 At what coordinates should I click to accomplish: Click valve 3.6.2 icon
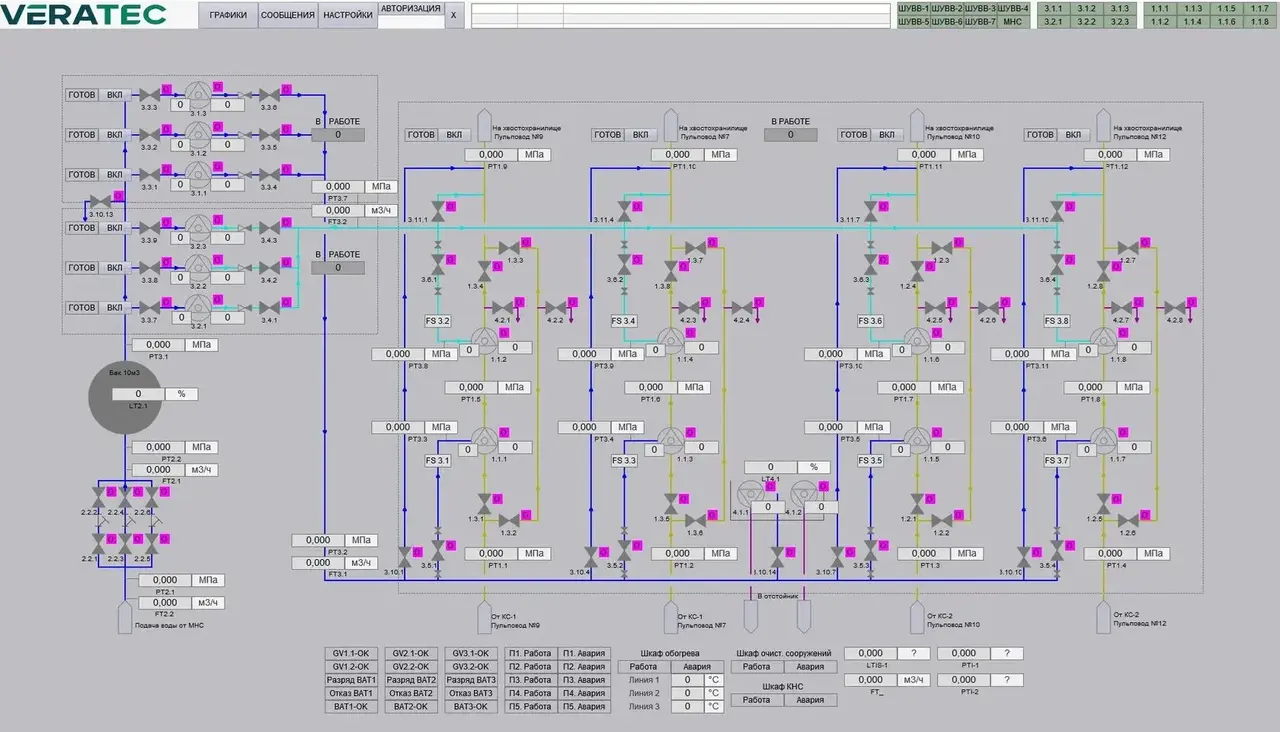[624, 265]
